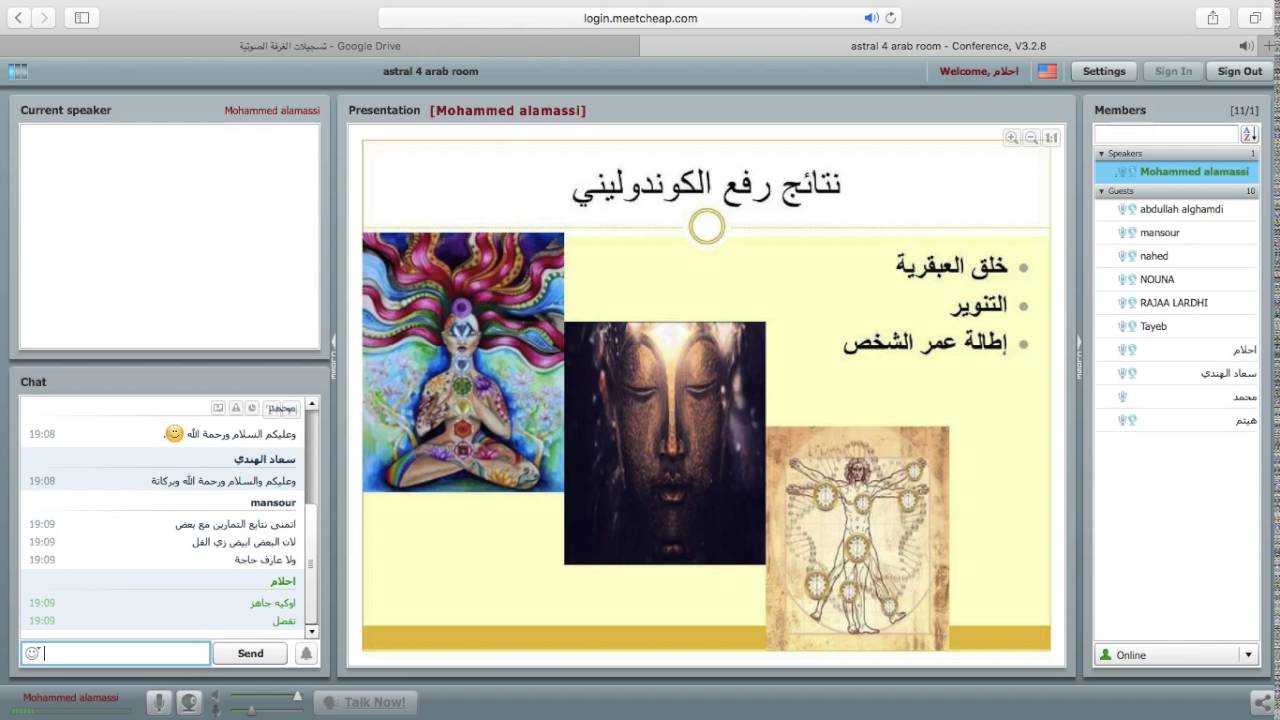The height and width of the screenshot is (720, 1280).
Task: Focus the members search field
Action: click(1166, 134)
